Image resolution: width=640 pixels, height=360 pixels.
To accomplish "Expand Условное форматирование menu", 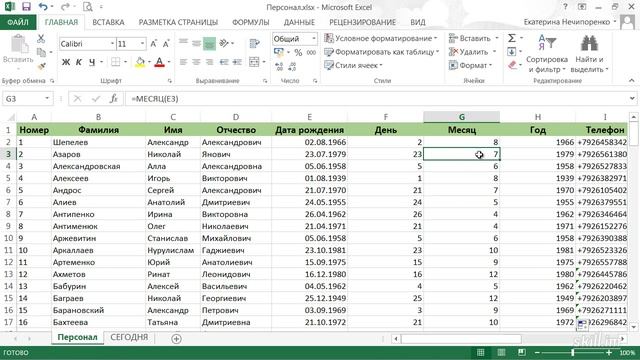I will point(380,38).
